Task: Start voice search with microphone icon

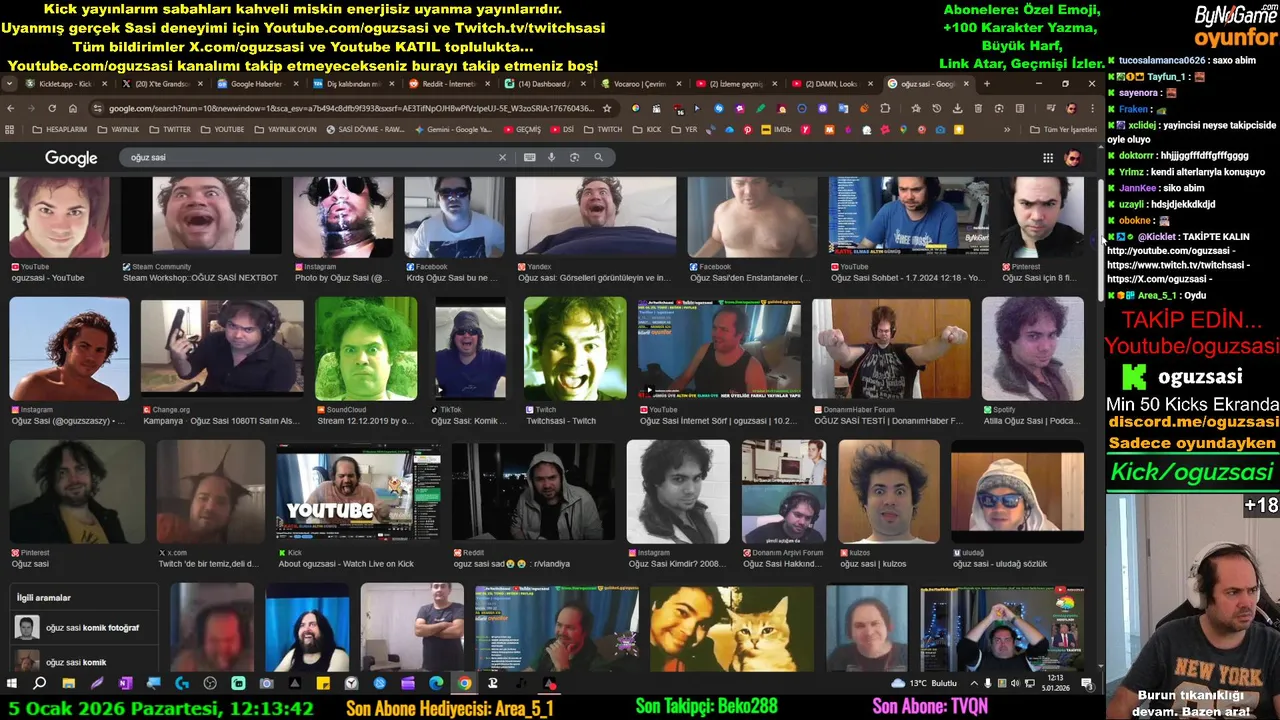Action: [551, 157]
